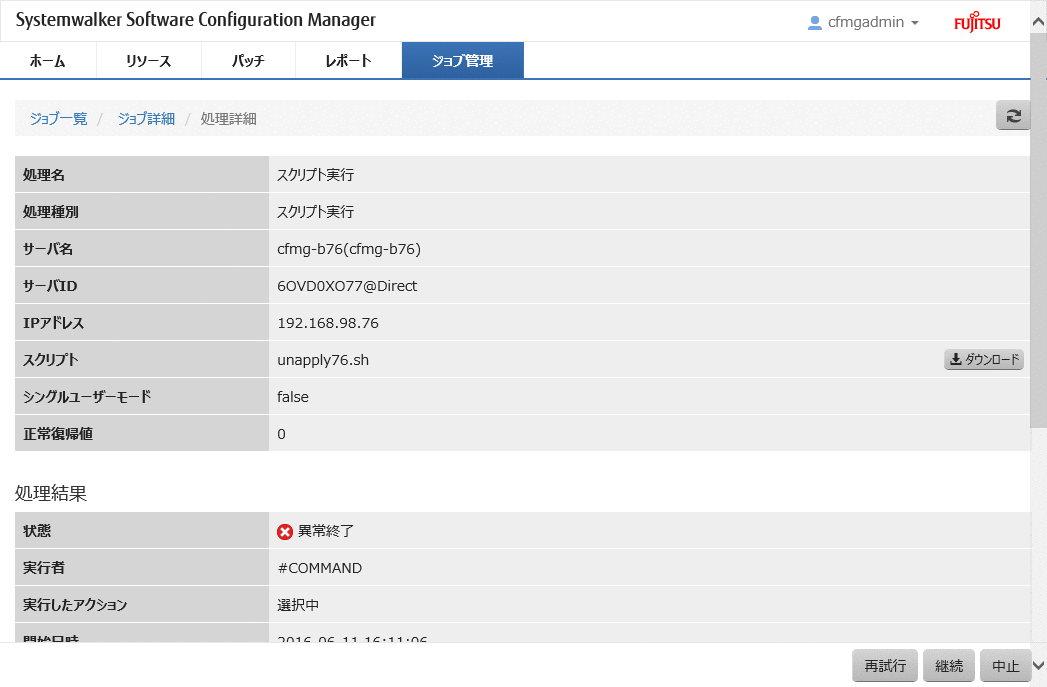Click the 継続 button
This screenshot has height=687, width=1047.
tap(949, 666)
